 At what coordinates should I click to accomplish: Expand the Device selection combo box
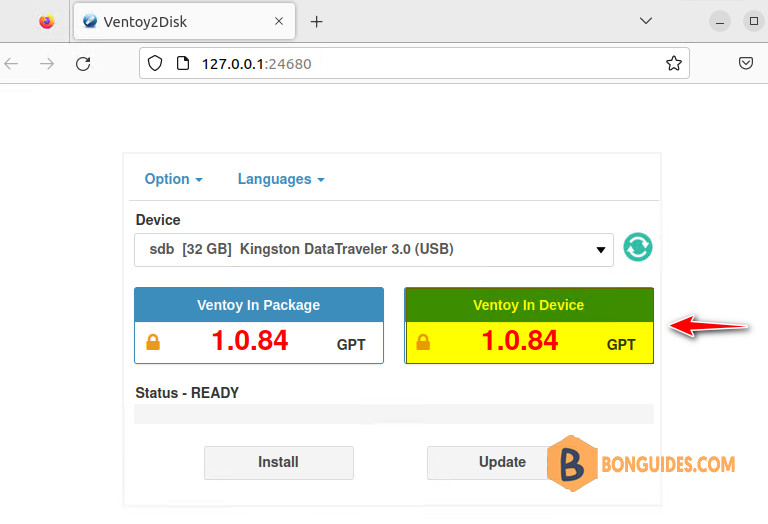click(x=374, y=250)
